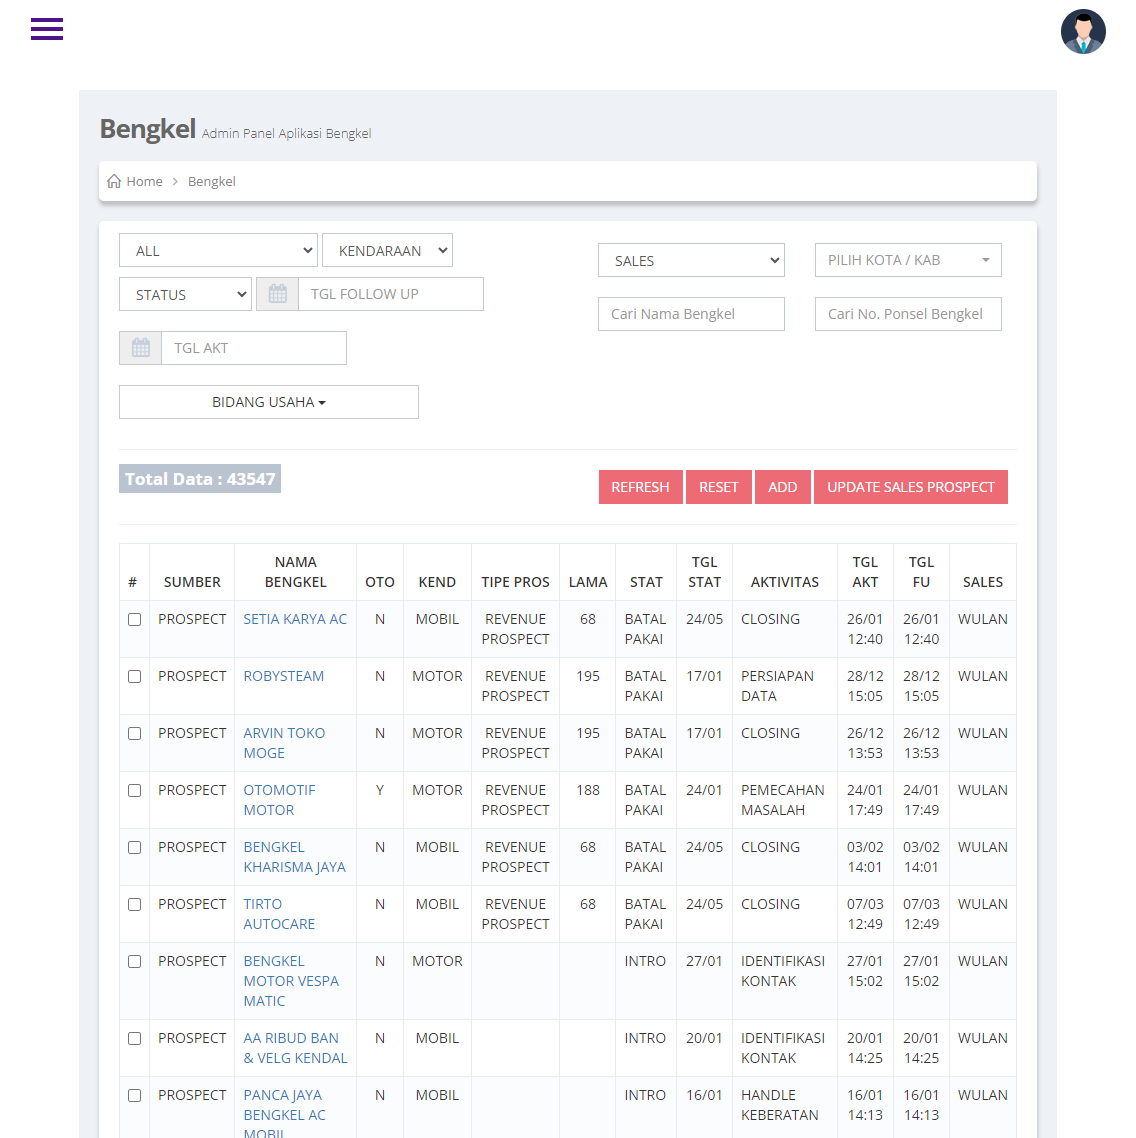
Task: Click the Home breadcrumb house icon
Action: 114,181
